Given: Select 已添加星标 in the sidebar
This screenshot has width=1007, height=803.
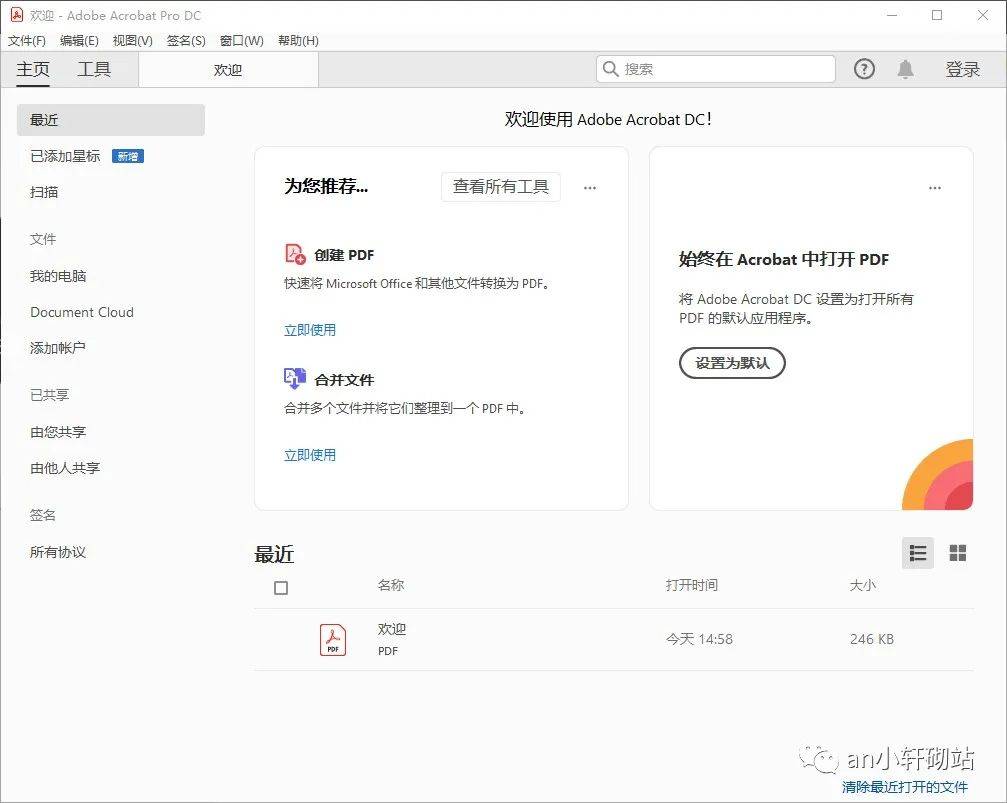Looking at the screenshot, I should 65,156.
